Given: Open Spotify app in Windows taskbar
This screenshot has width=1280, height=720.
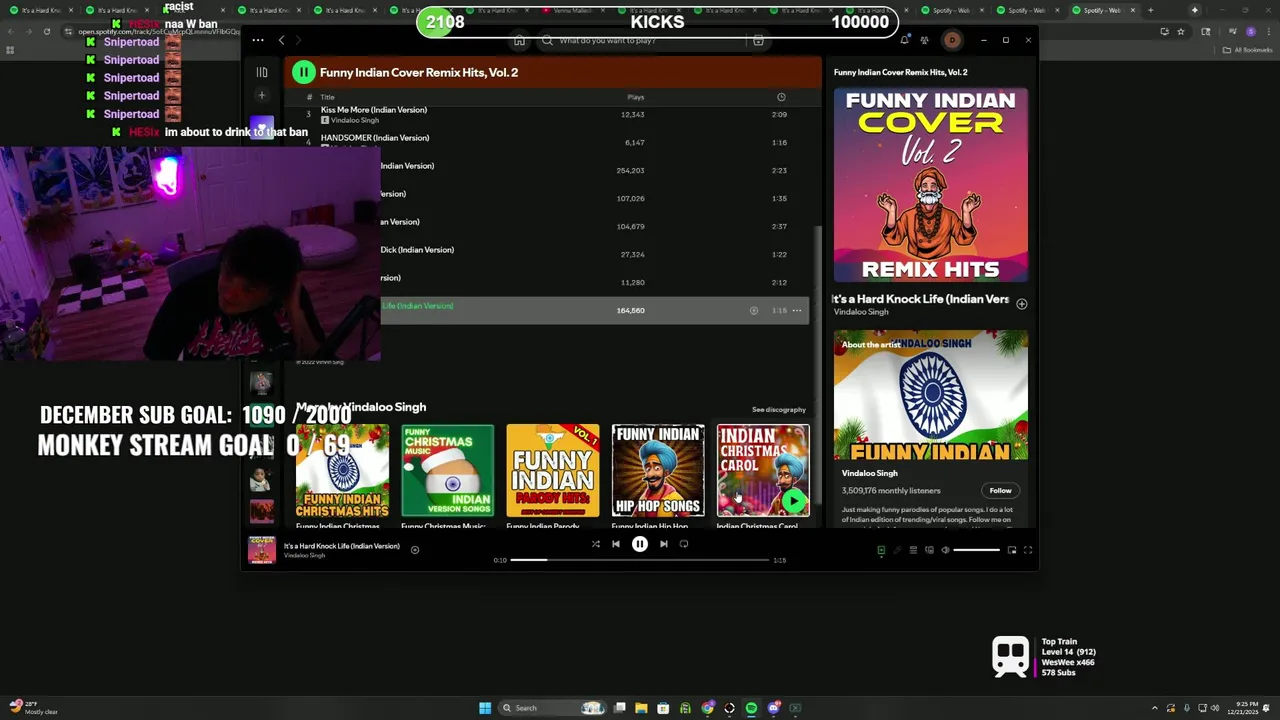Looking at the screenshot, I should 751,708.
